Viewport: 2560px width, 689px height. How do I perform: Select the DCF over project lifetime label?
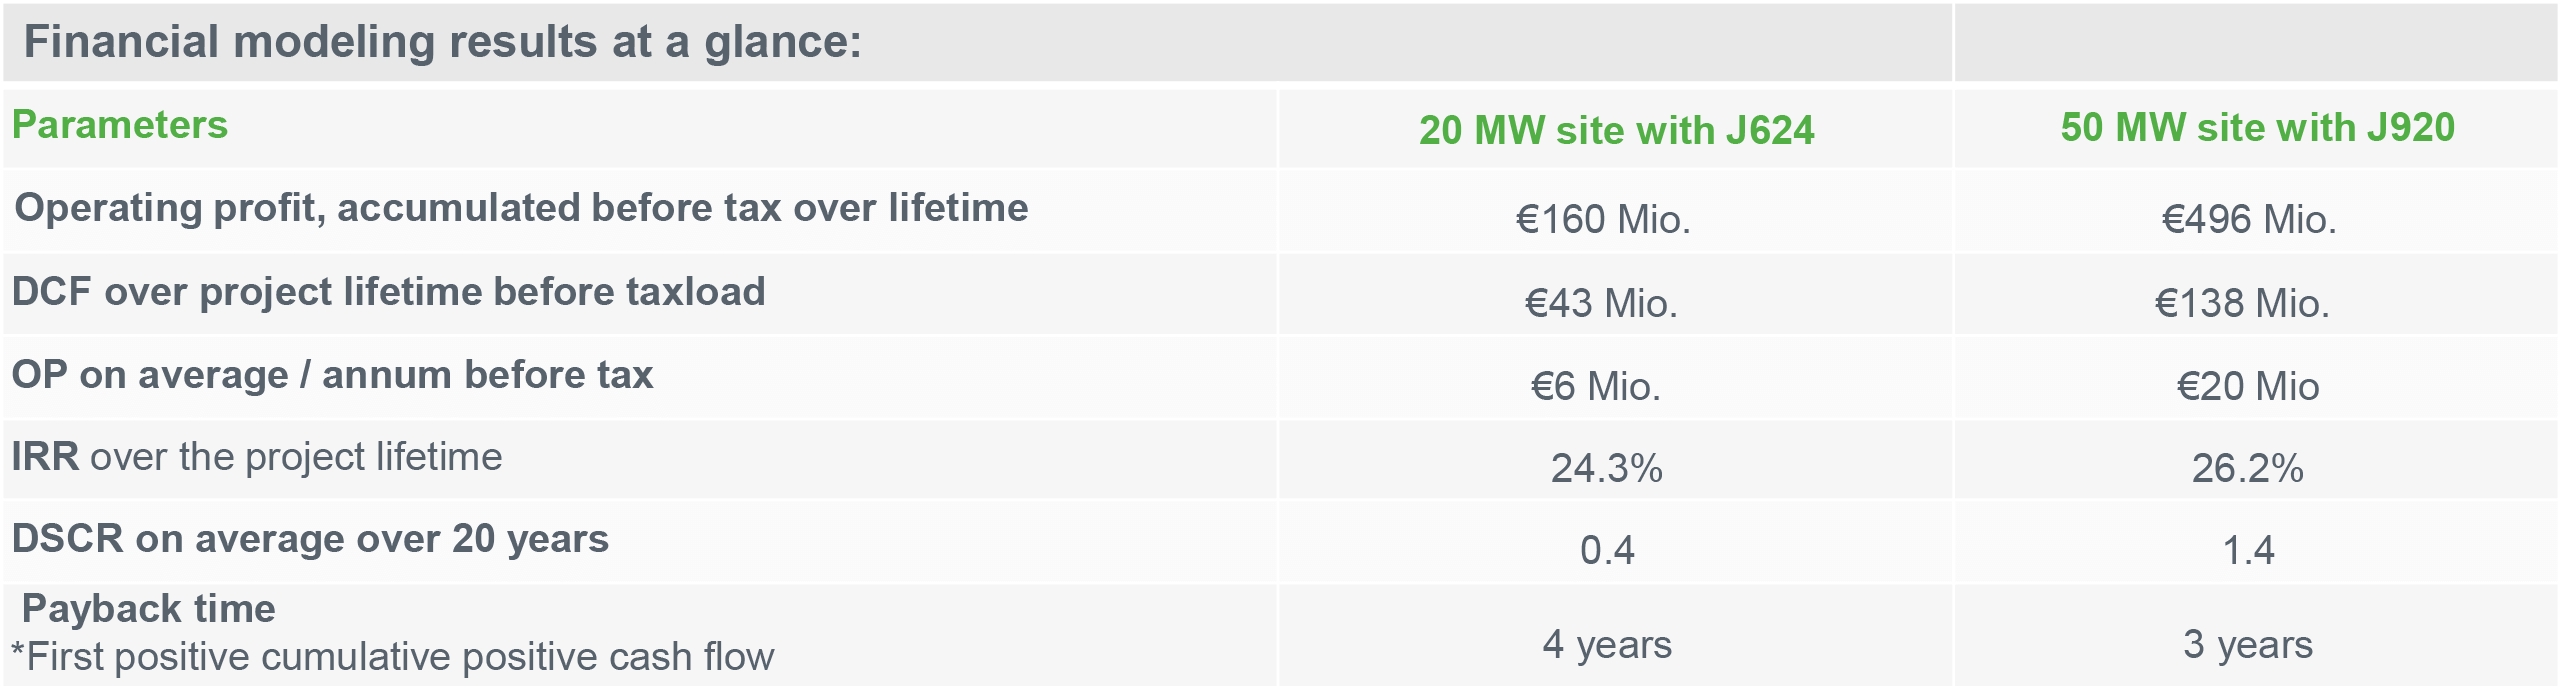point(388,292)
